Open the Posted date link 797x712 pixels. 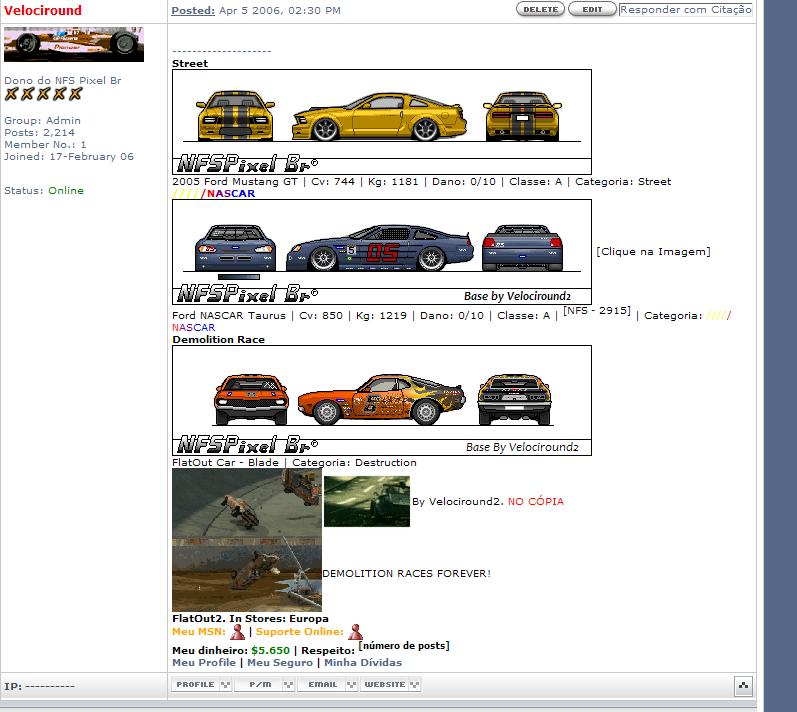pyautogui.click(x=193, y=10)
